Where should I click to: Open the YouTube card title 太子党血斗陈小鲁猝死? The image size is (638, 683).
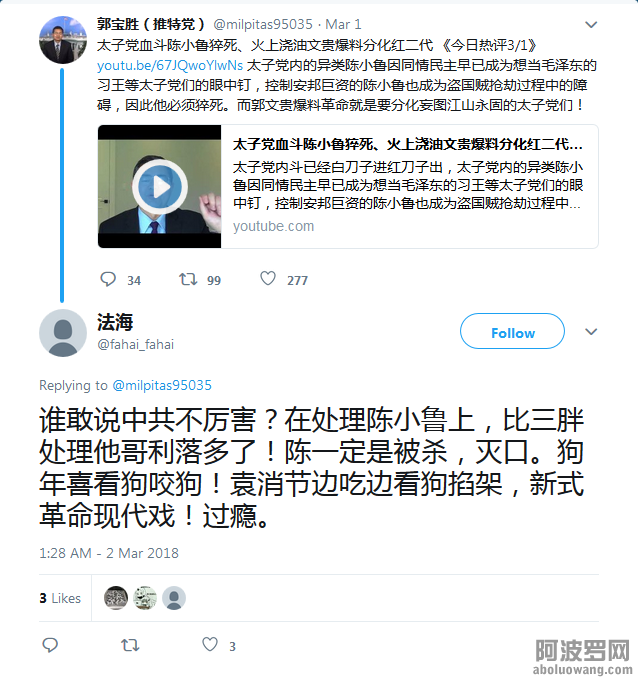click(x=407, y=144)
